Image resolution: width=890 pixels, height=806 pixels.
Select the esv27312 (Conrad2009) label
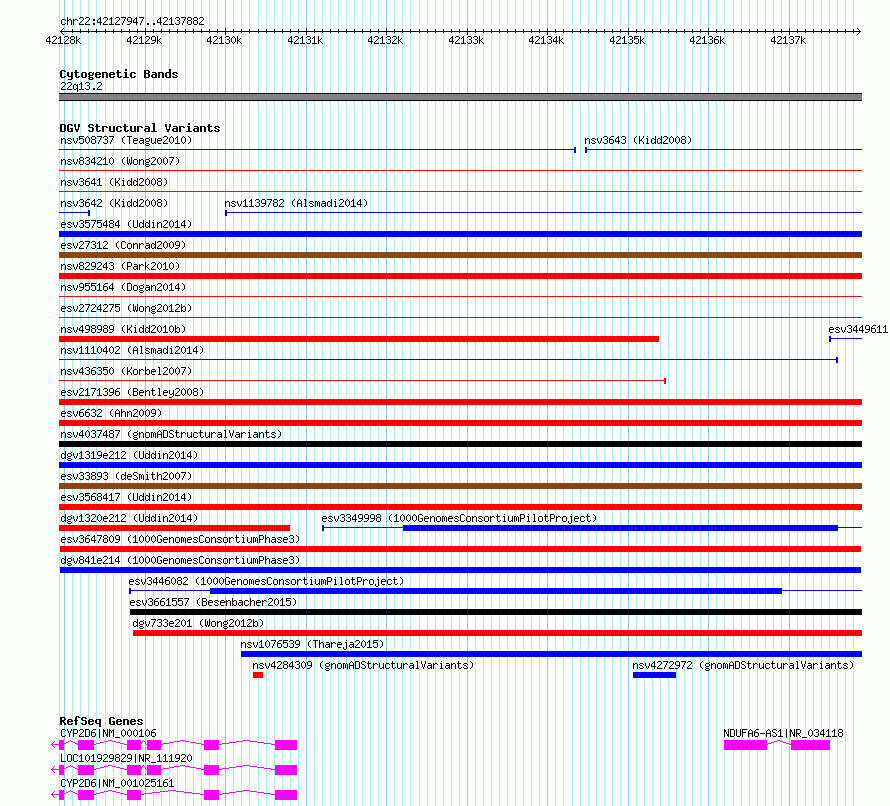click(123, 245)
